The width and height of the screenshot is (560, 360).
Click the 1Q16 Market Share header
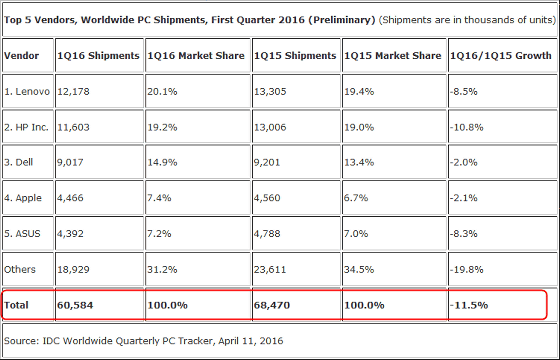click(198, 55)
